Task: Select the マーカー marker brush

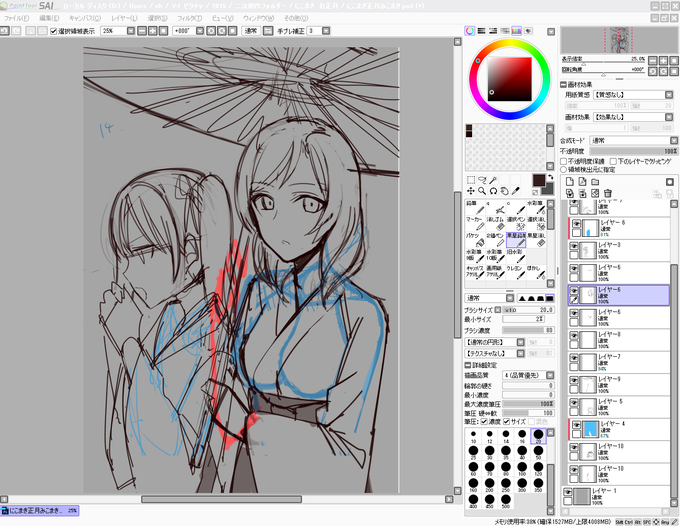Action: click(x=475, y=224)
